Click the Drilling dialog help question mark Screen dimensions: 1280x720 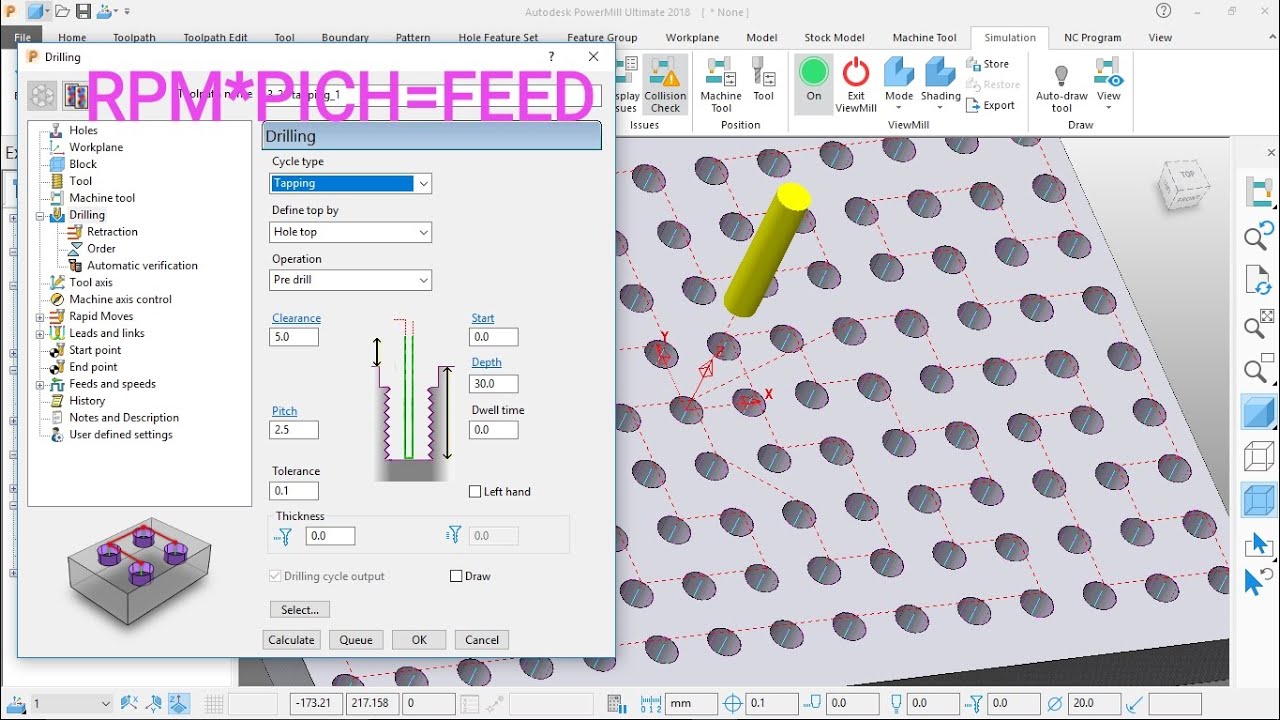pyautogui.click(x=551, y=57)
